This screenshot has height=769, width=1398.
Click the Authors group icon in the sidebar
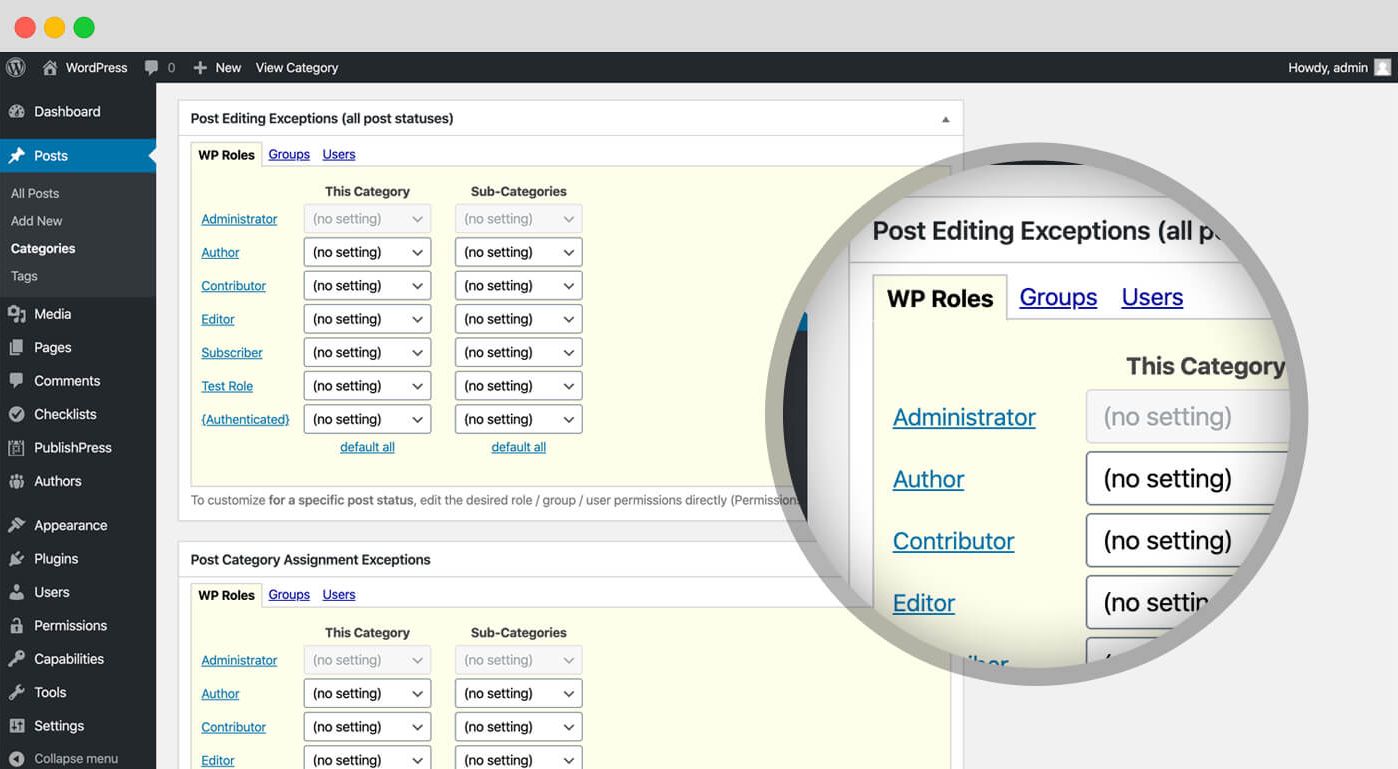(17, 481)
